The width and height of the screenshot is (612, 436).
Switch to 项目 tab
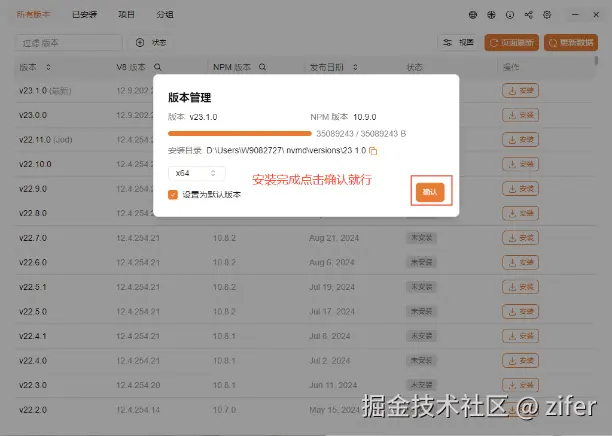pyautogui.click(x=126, y=15)
